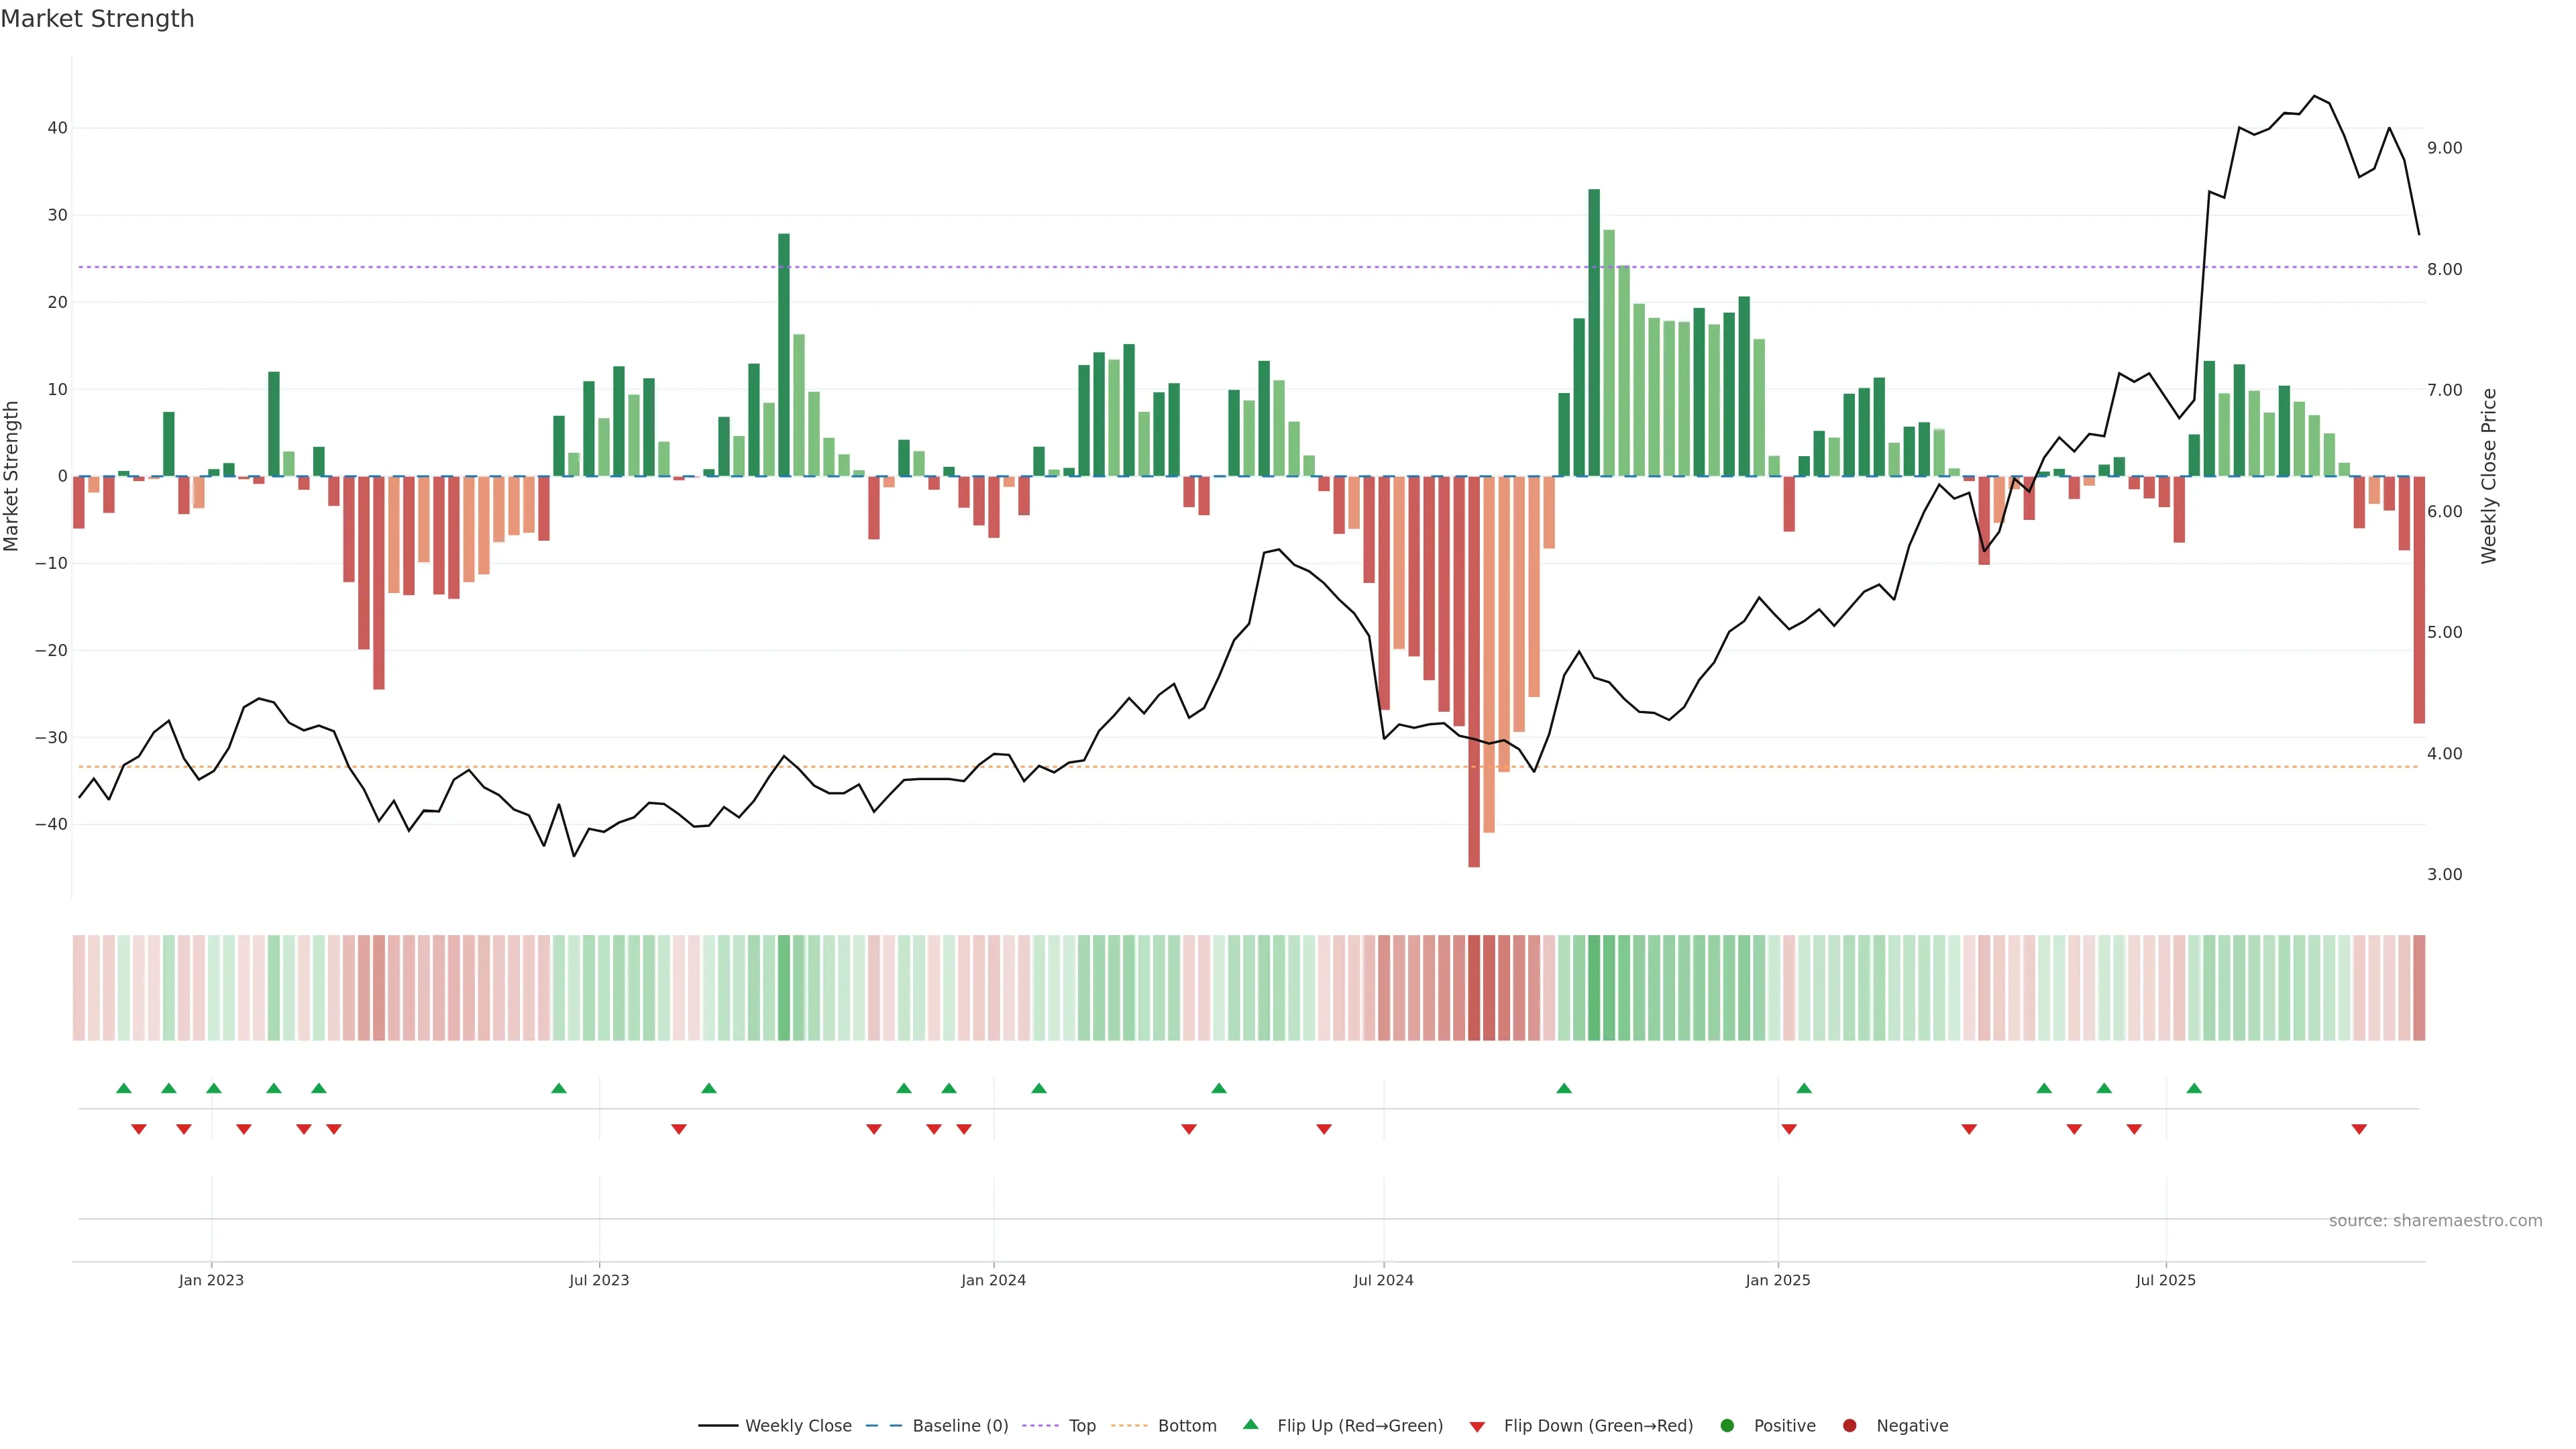Click the Weekly Close Price axis title
This screenshot has width=2576, height=1449.
(x=2489, y=476)
